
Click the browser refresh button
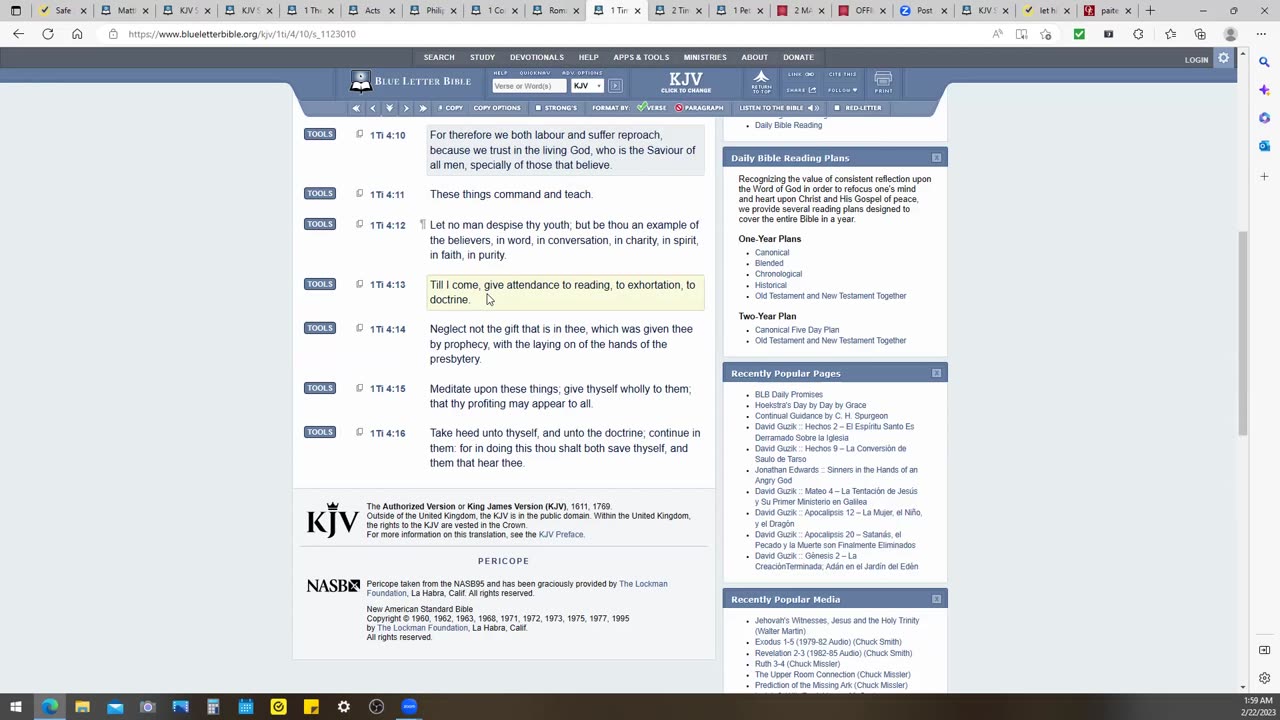coord(47,34)
